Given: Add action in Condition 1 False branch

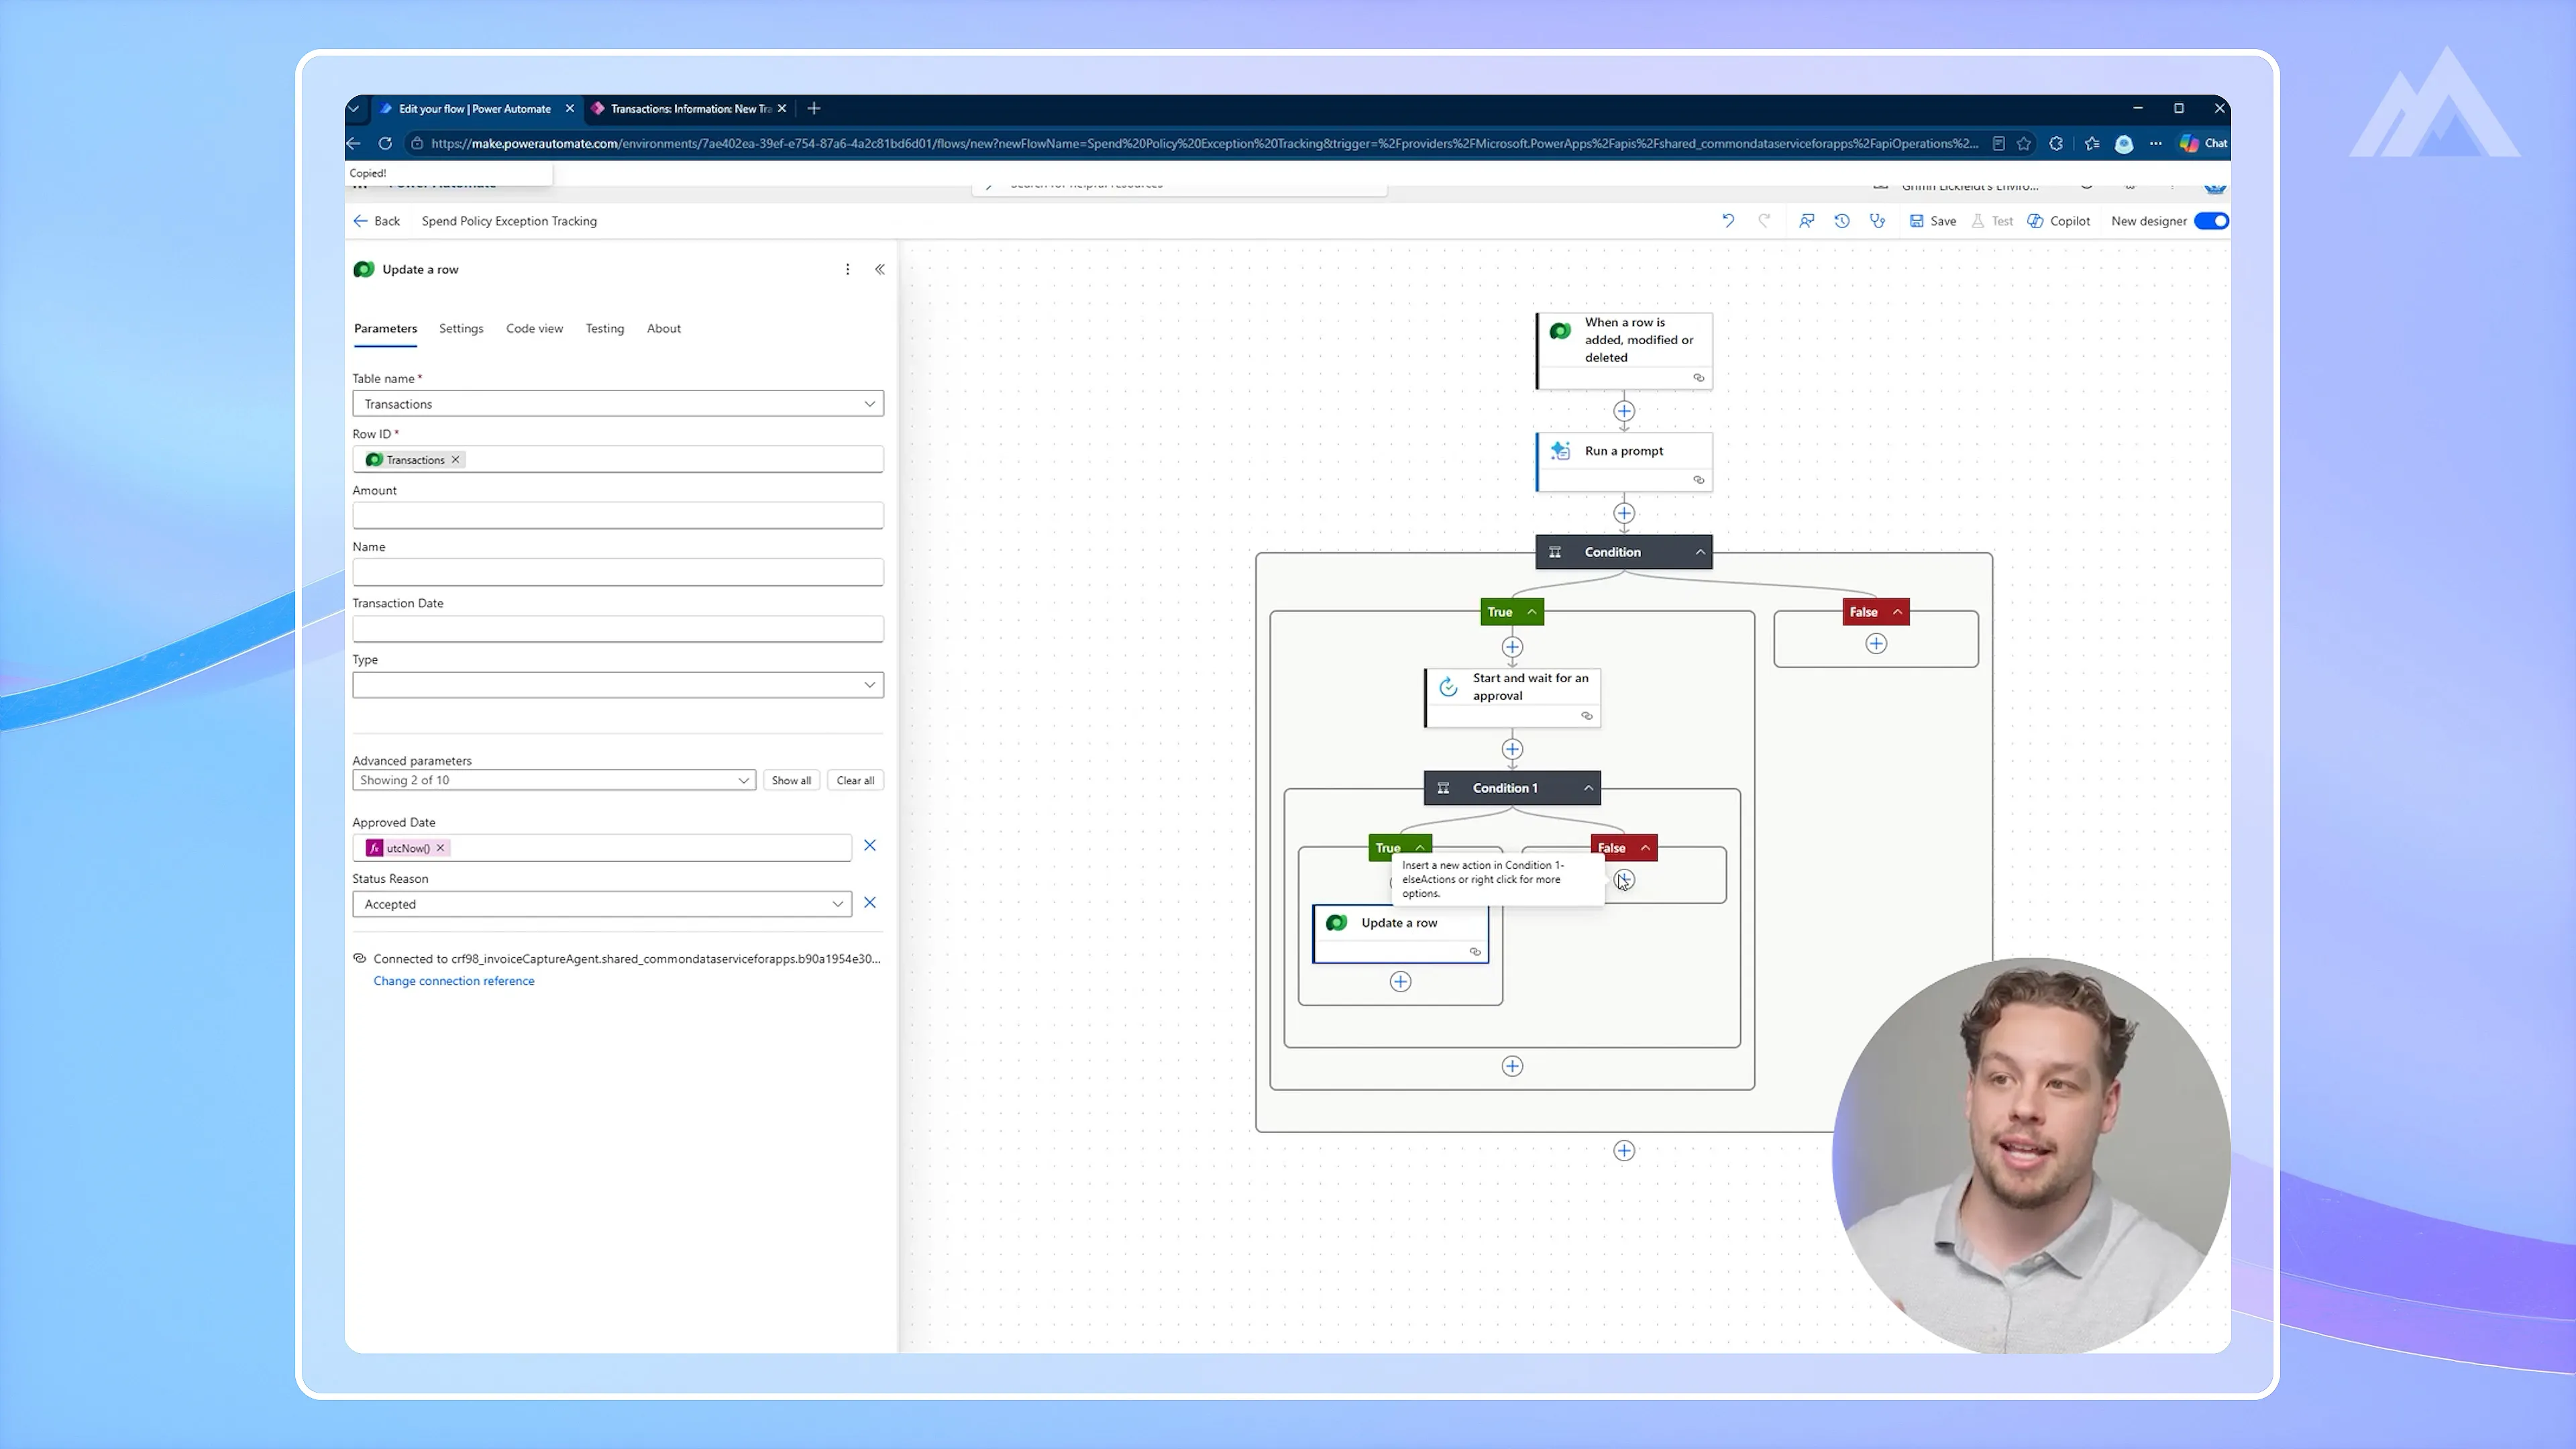Looking at the screenshot, I should 1624,880.
